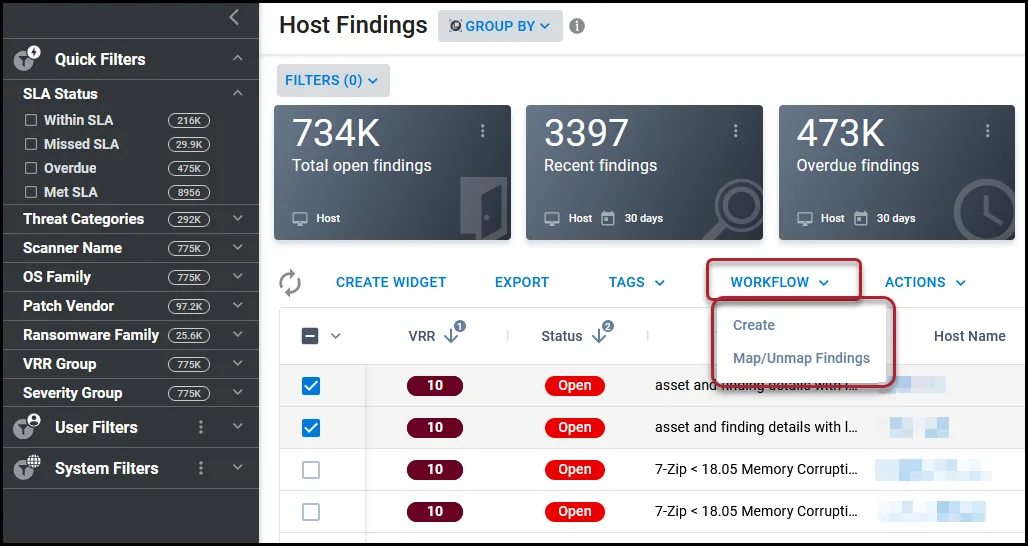This screenshot has width=1028, height=546.
Task: Refresh the findings table
Action: coord(290,283)
